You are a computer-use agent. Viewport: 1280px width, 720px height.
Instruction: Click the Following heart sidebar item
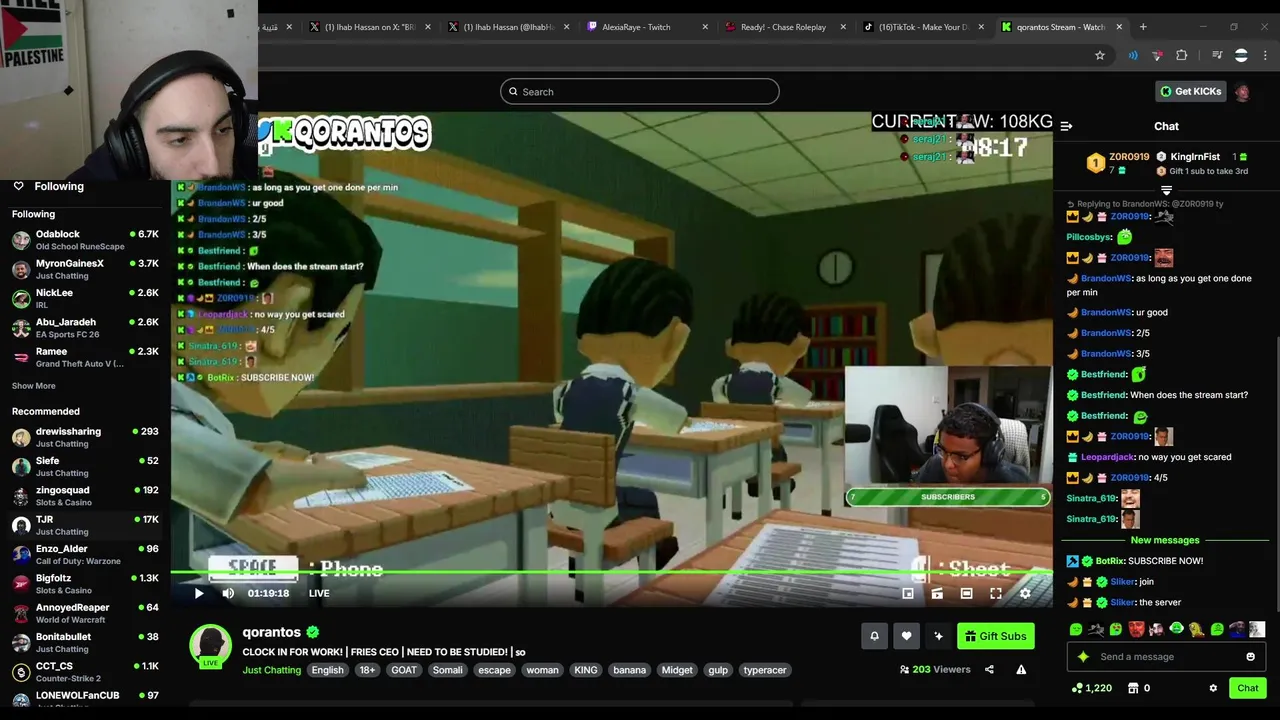pyautogui.click(x=48, y=186)
